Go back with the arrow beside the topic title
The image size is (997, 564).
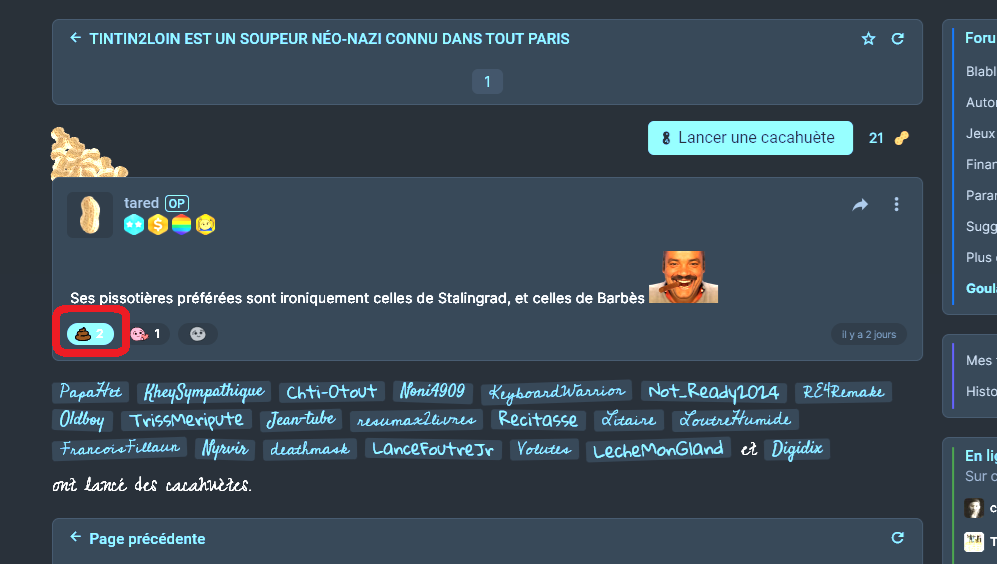point(75,38)
